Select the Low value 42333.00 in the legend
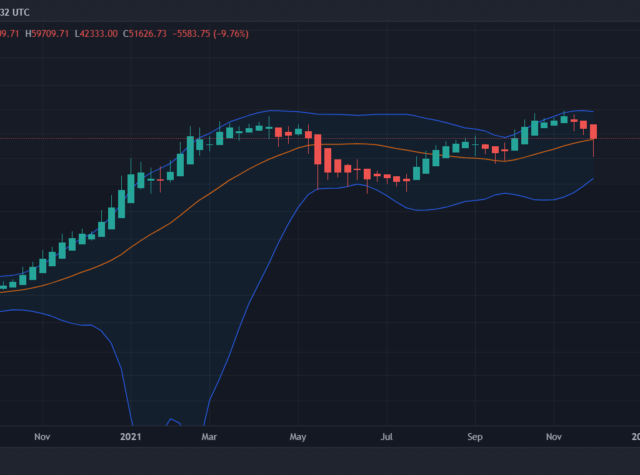This screenshot has width=640, height=475. point(102,33)
